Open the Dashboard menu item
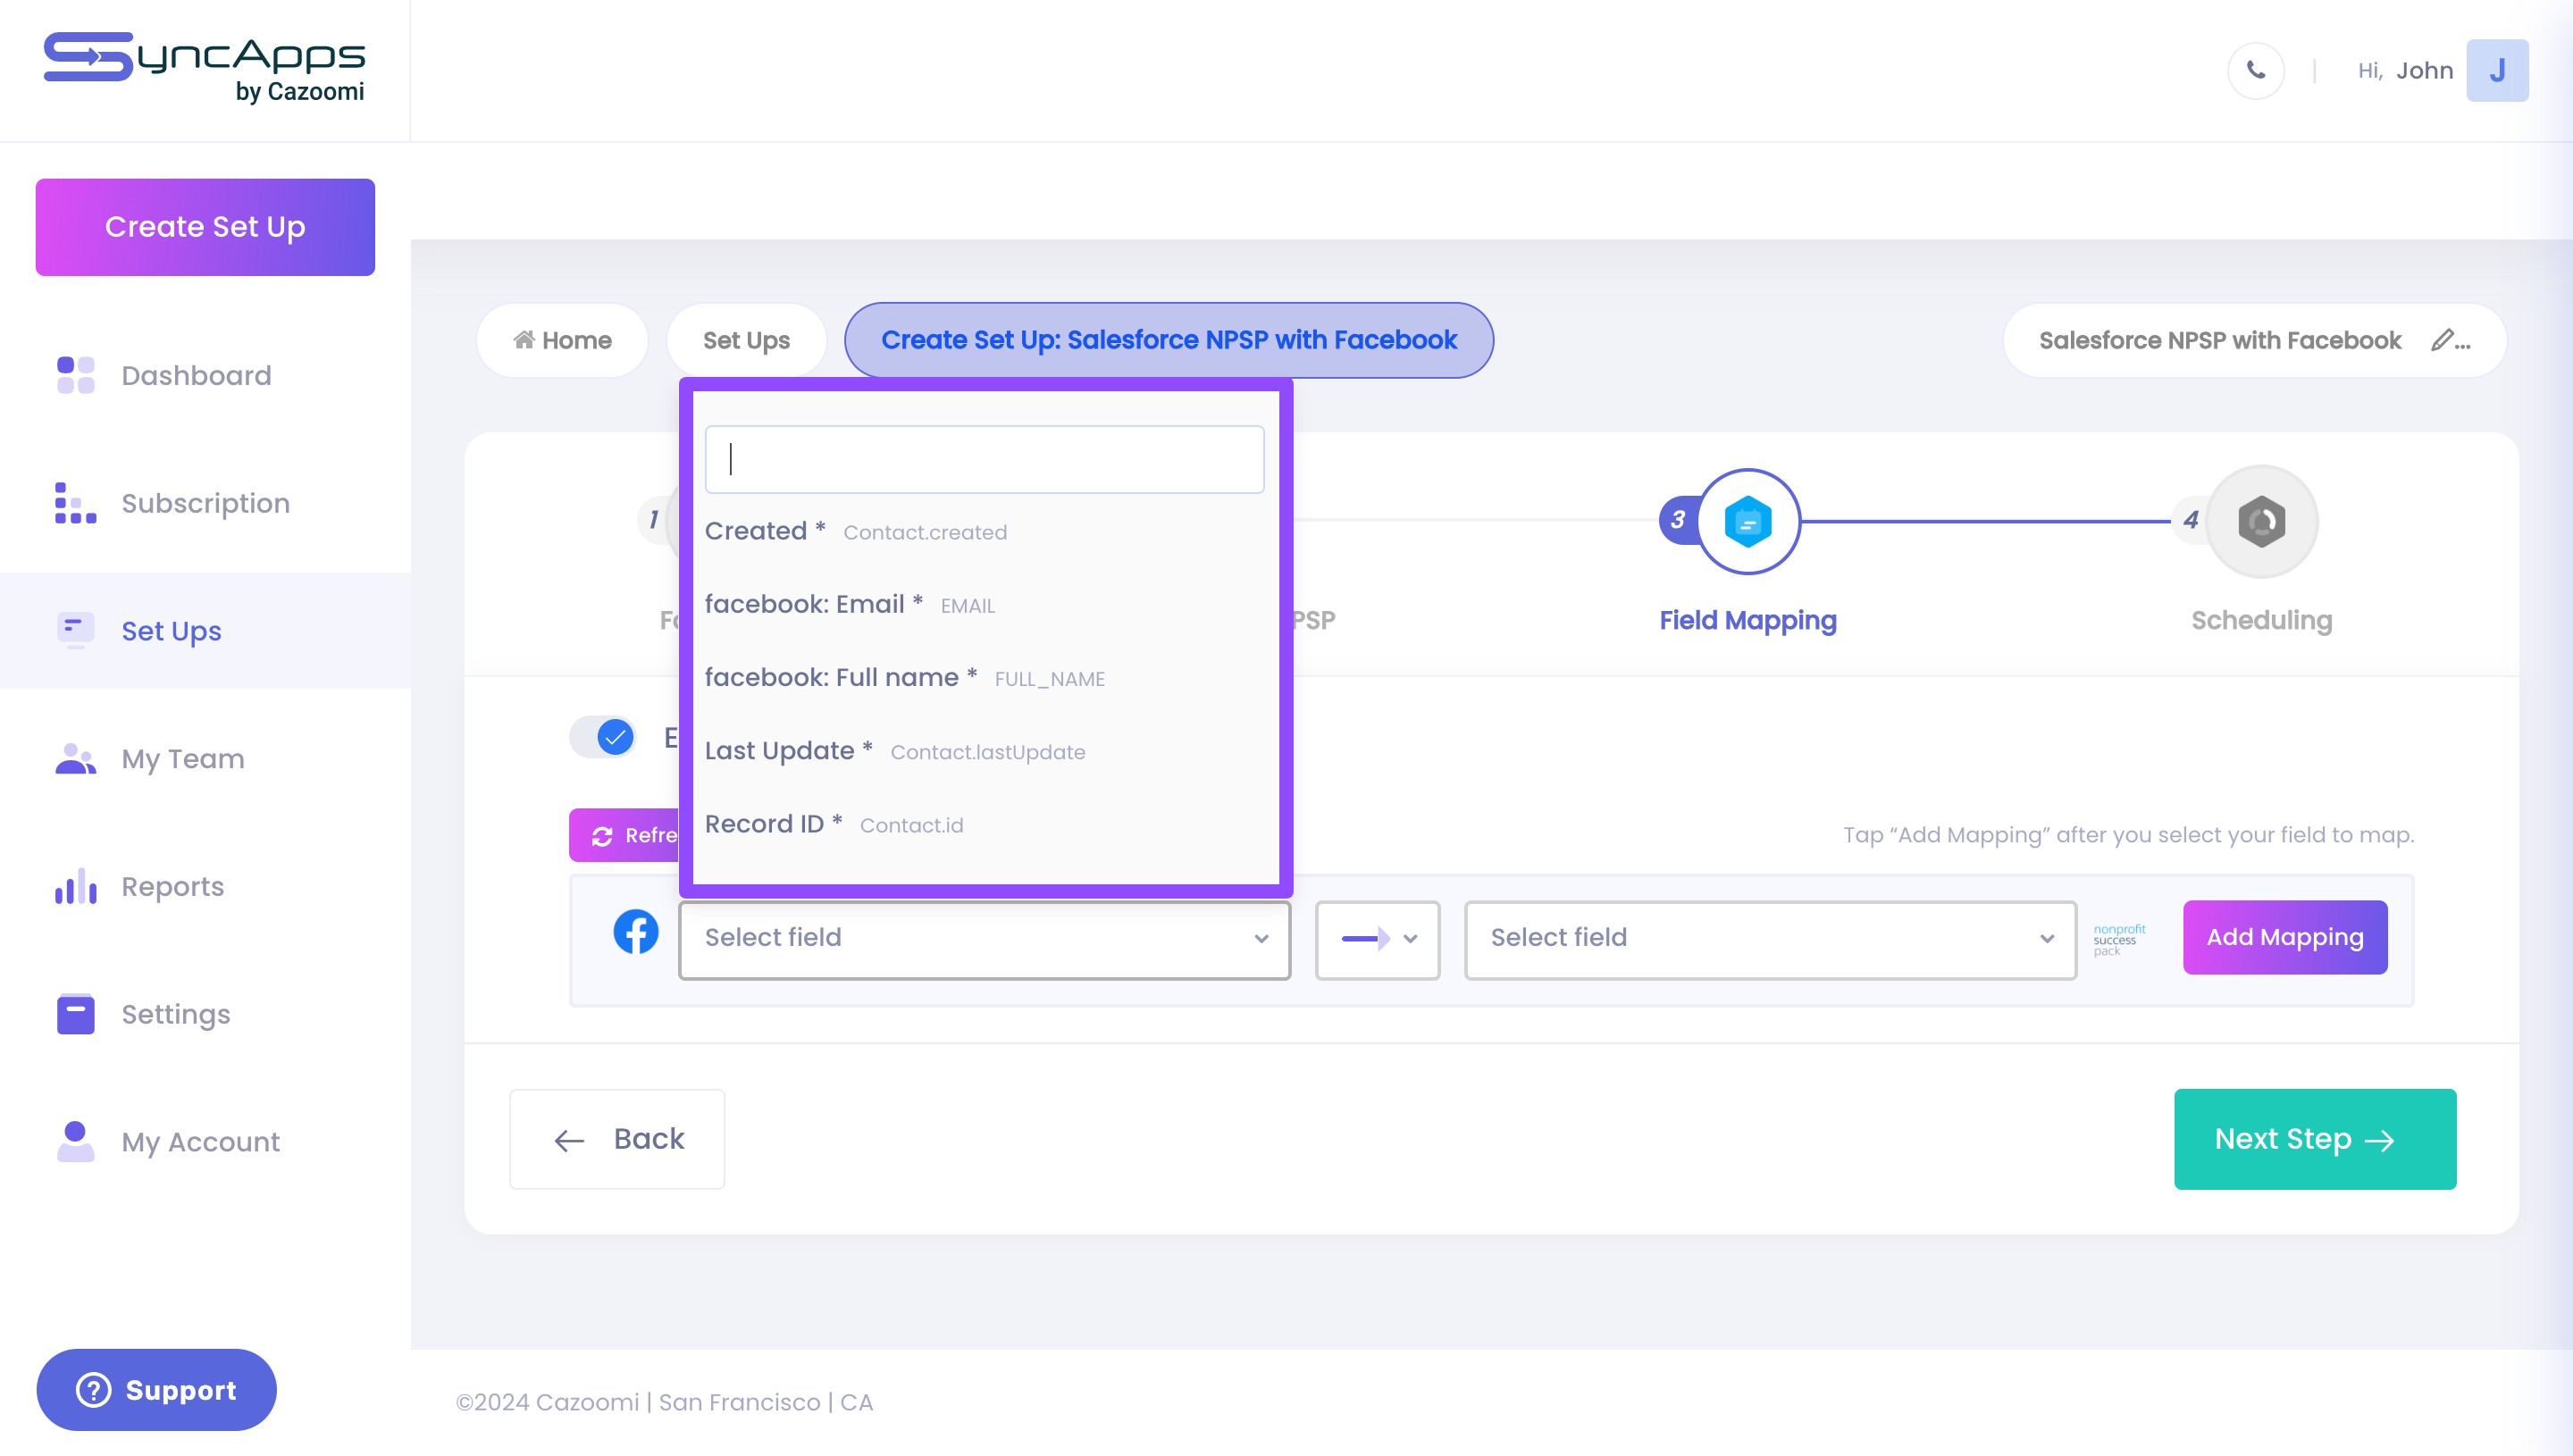This screenshot has height=1456, width=2573. coord(205,375)
